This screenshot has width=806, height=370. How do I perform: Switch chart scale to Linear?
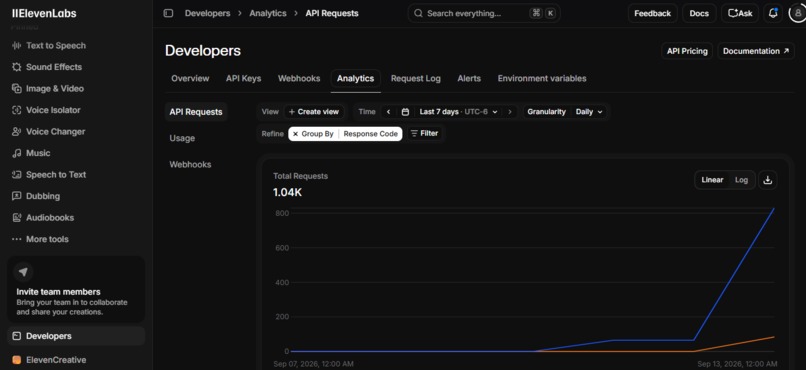[x=712, y=180]
